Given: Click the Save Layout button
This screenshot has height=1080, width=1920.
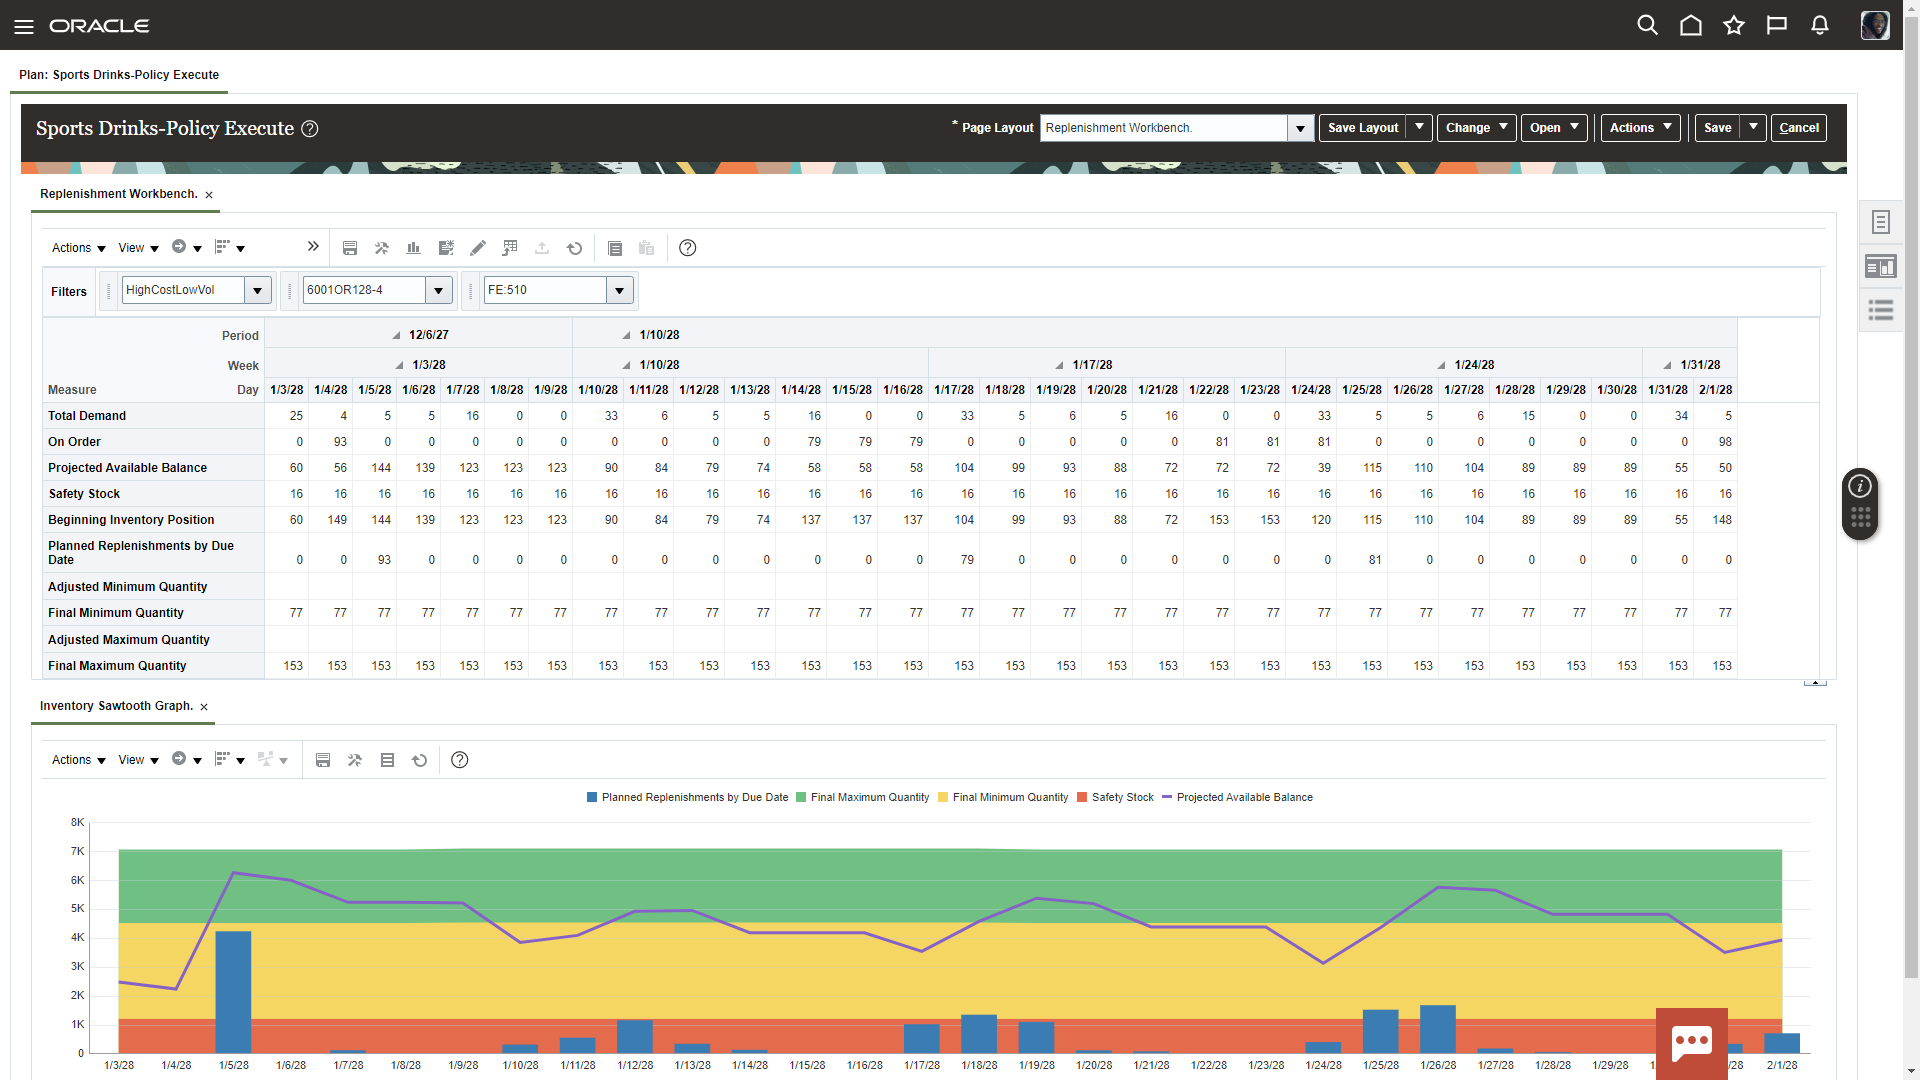Looking at the screenshot, I should pos(1362,128).
